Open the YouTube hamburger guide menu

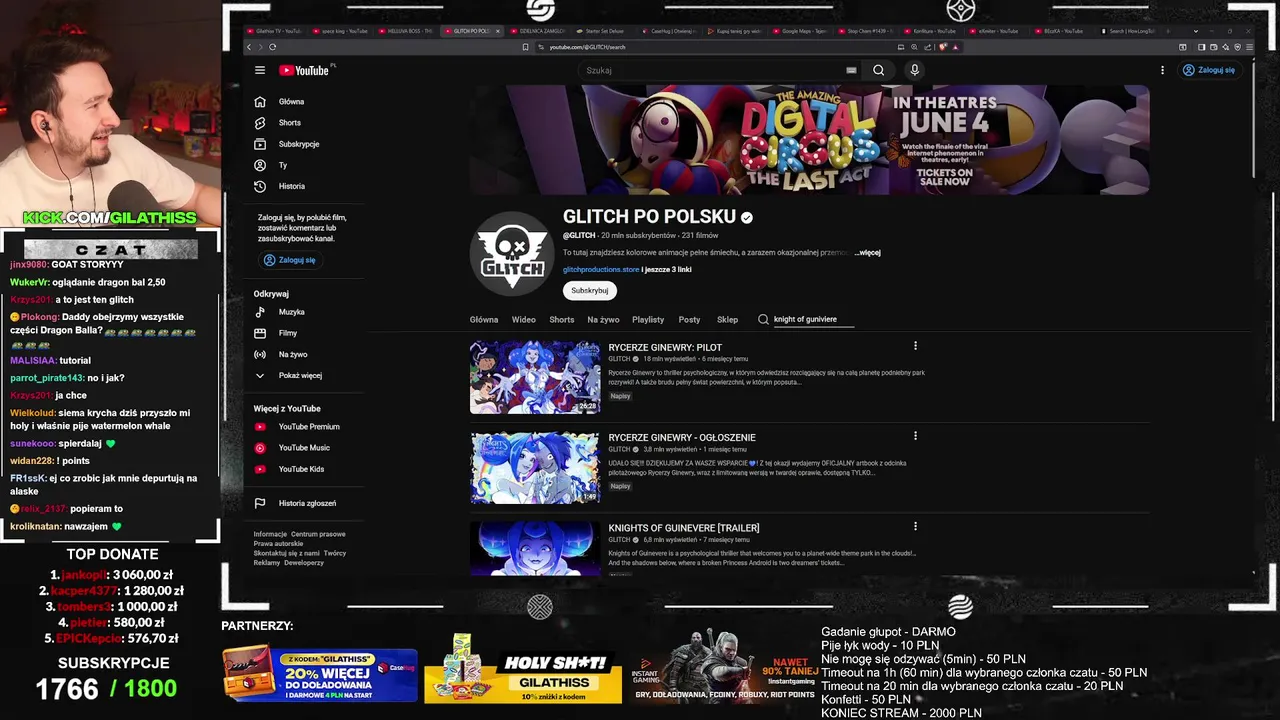pos(260,70)
